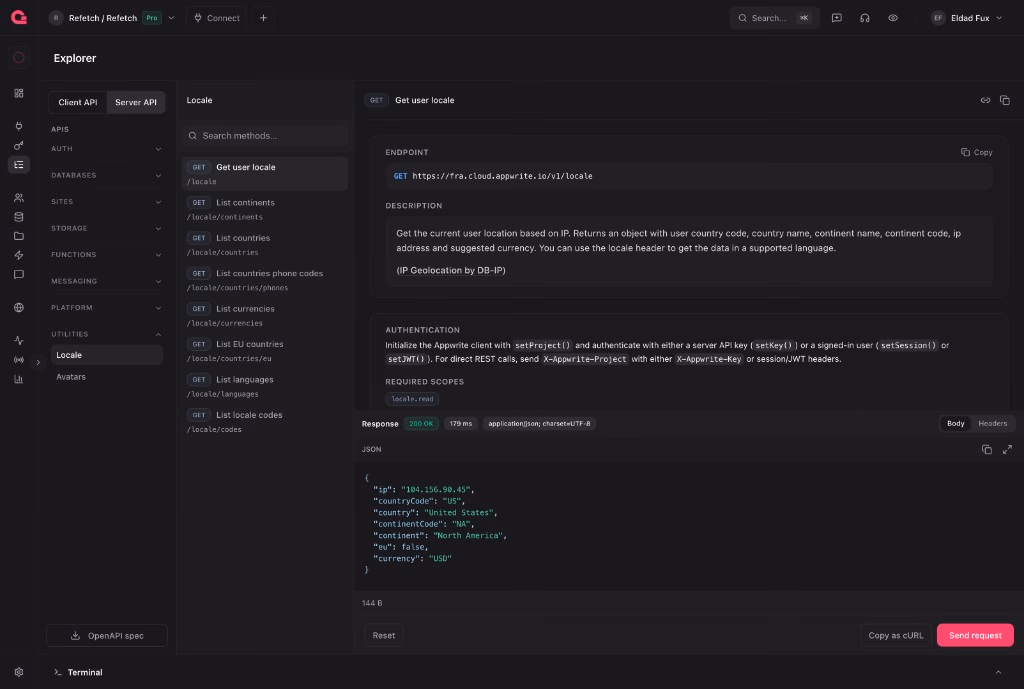
Task: Click the Copy endpoint button
Action: [x=976, y=152]
